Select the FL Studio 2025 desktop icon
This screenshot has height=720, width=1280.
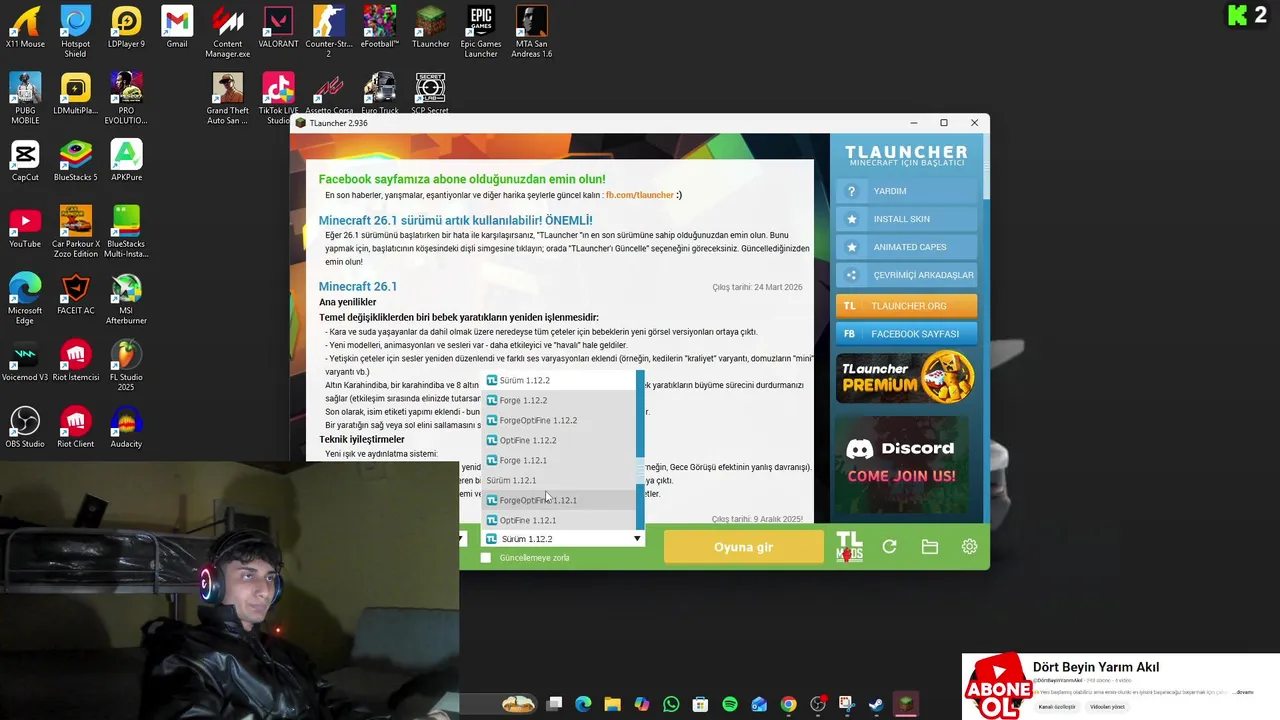126,366
